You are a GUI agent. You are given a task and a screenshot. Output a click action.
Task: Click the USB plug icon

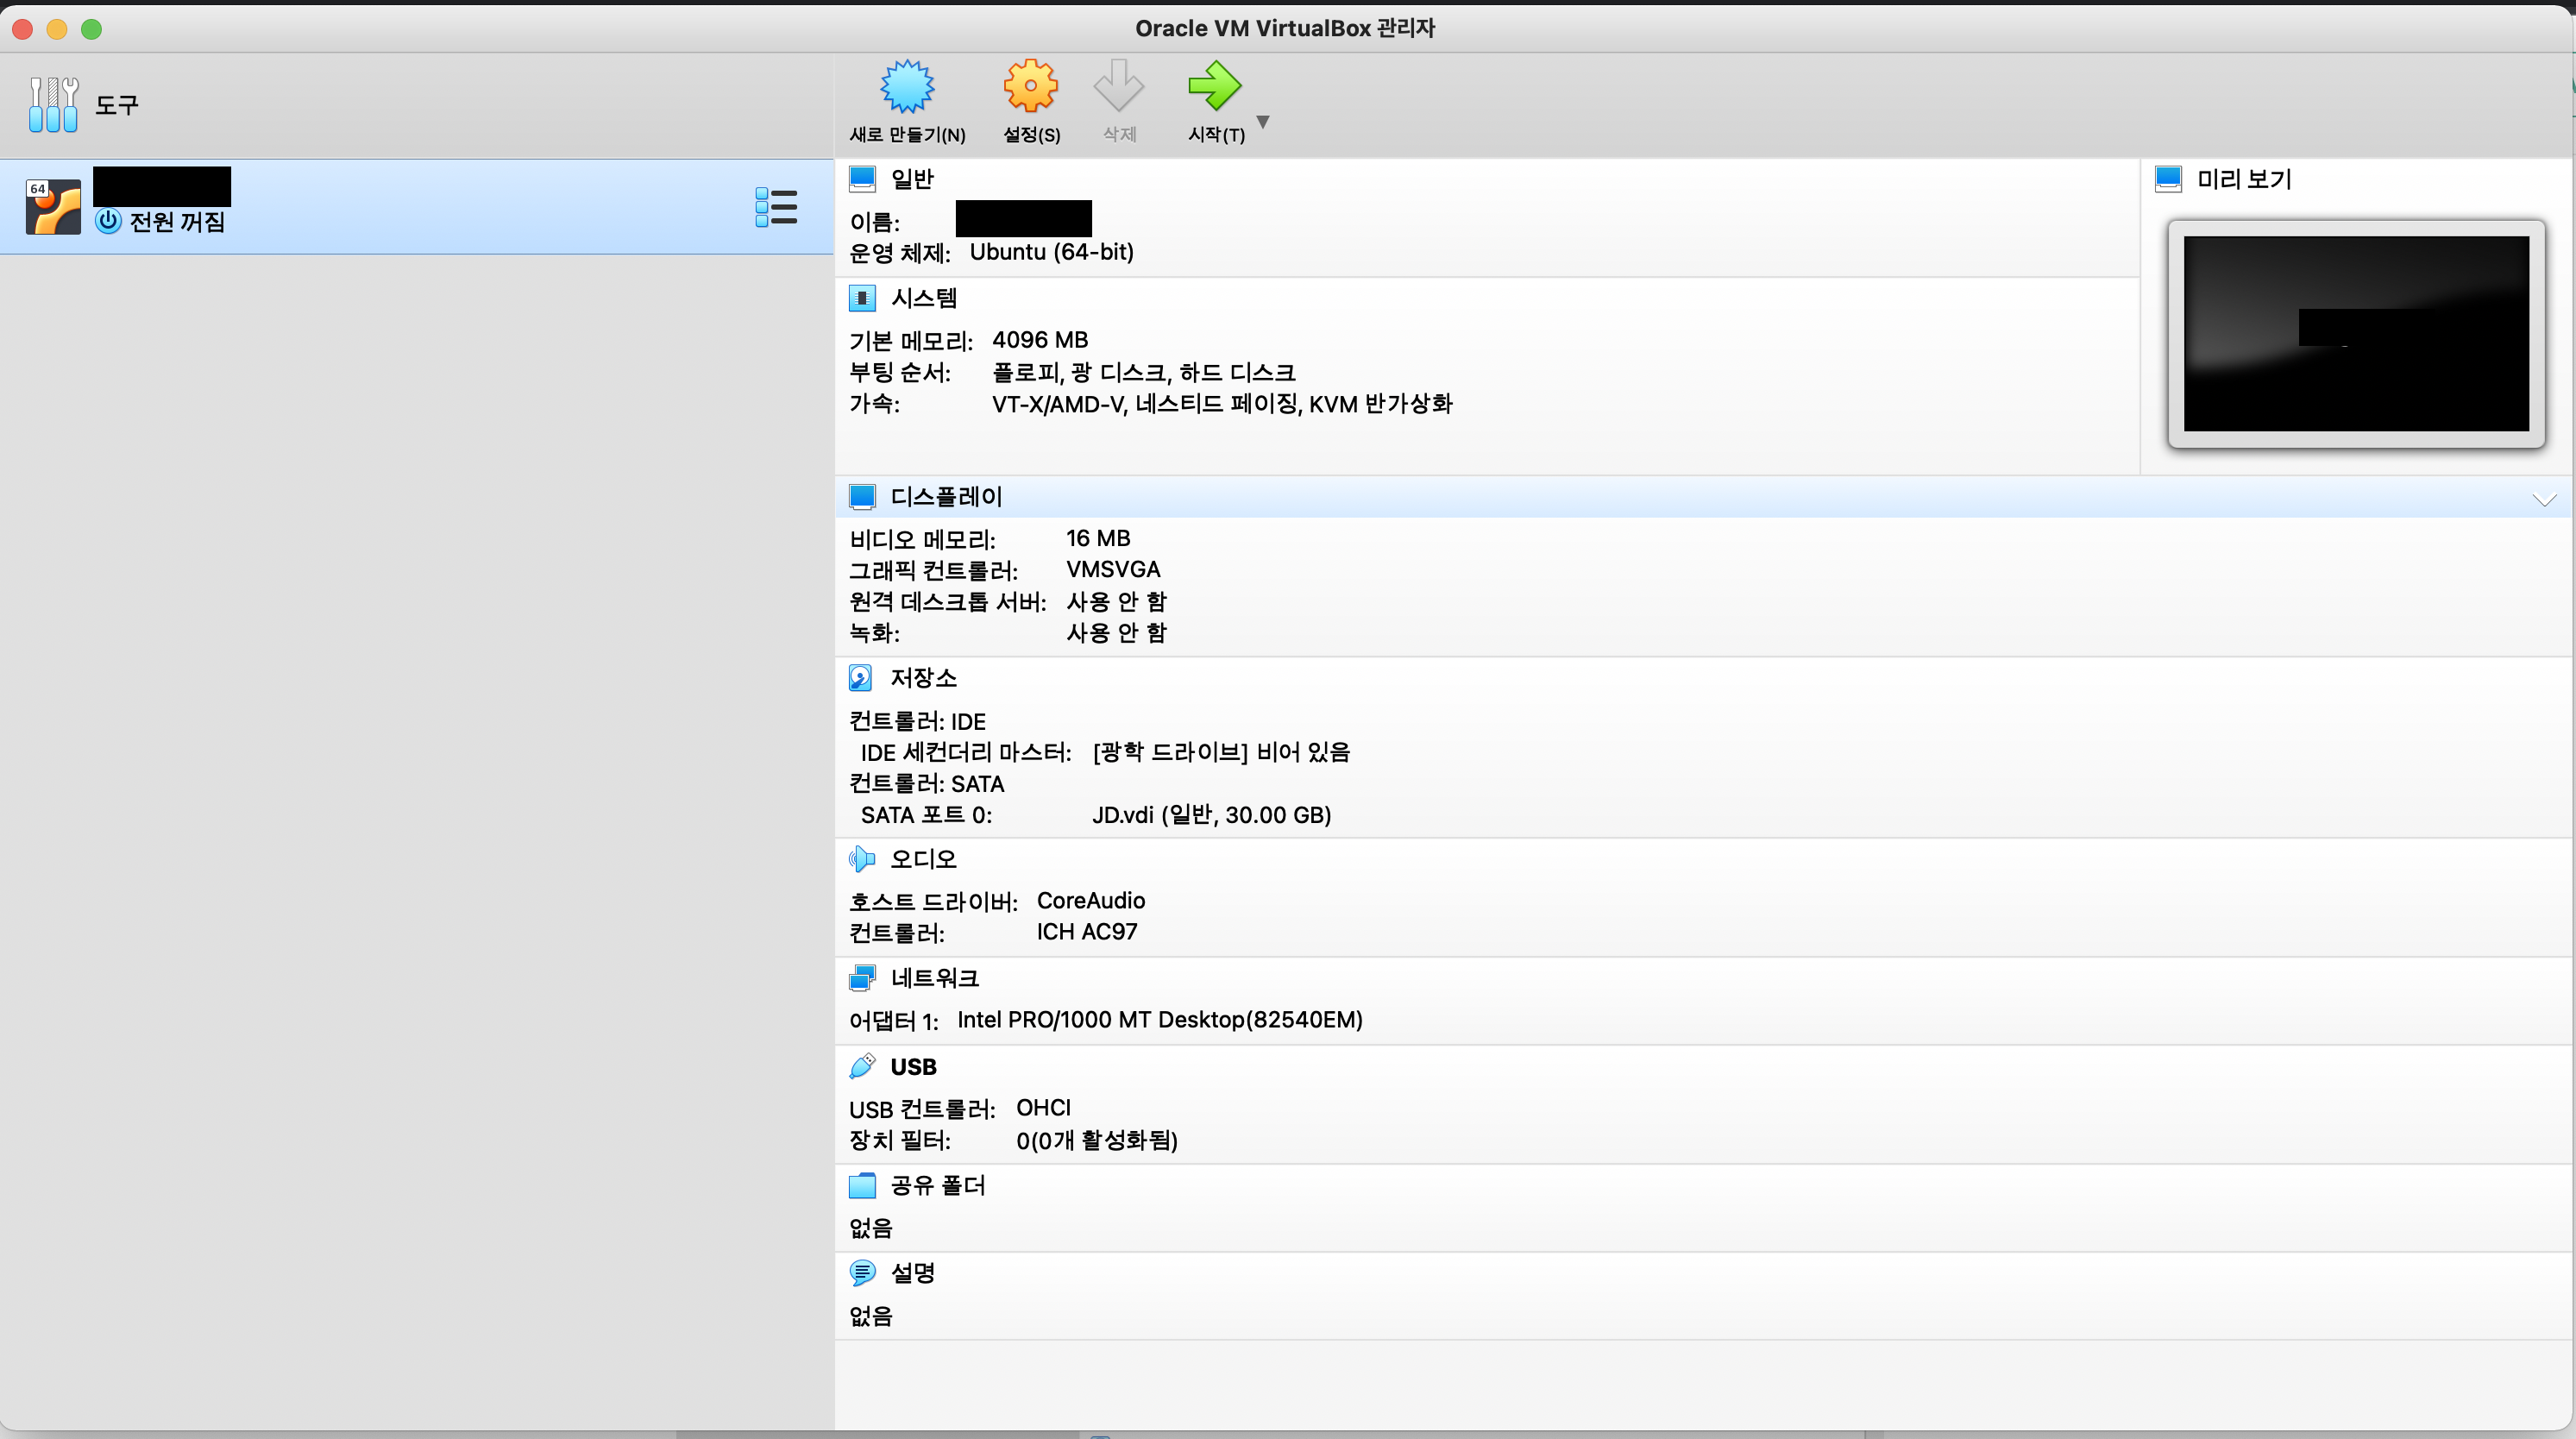pos(861,1066)
